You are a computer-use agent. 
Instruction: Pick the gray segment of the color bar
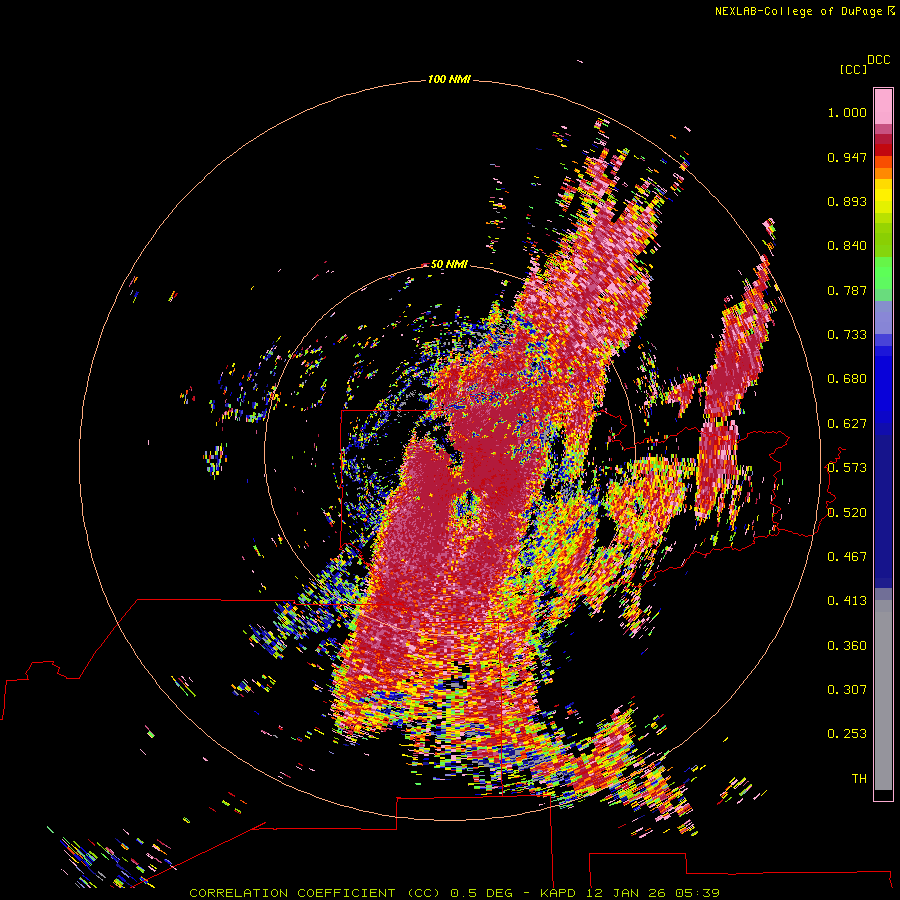tap(883, 695)
